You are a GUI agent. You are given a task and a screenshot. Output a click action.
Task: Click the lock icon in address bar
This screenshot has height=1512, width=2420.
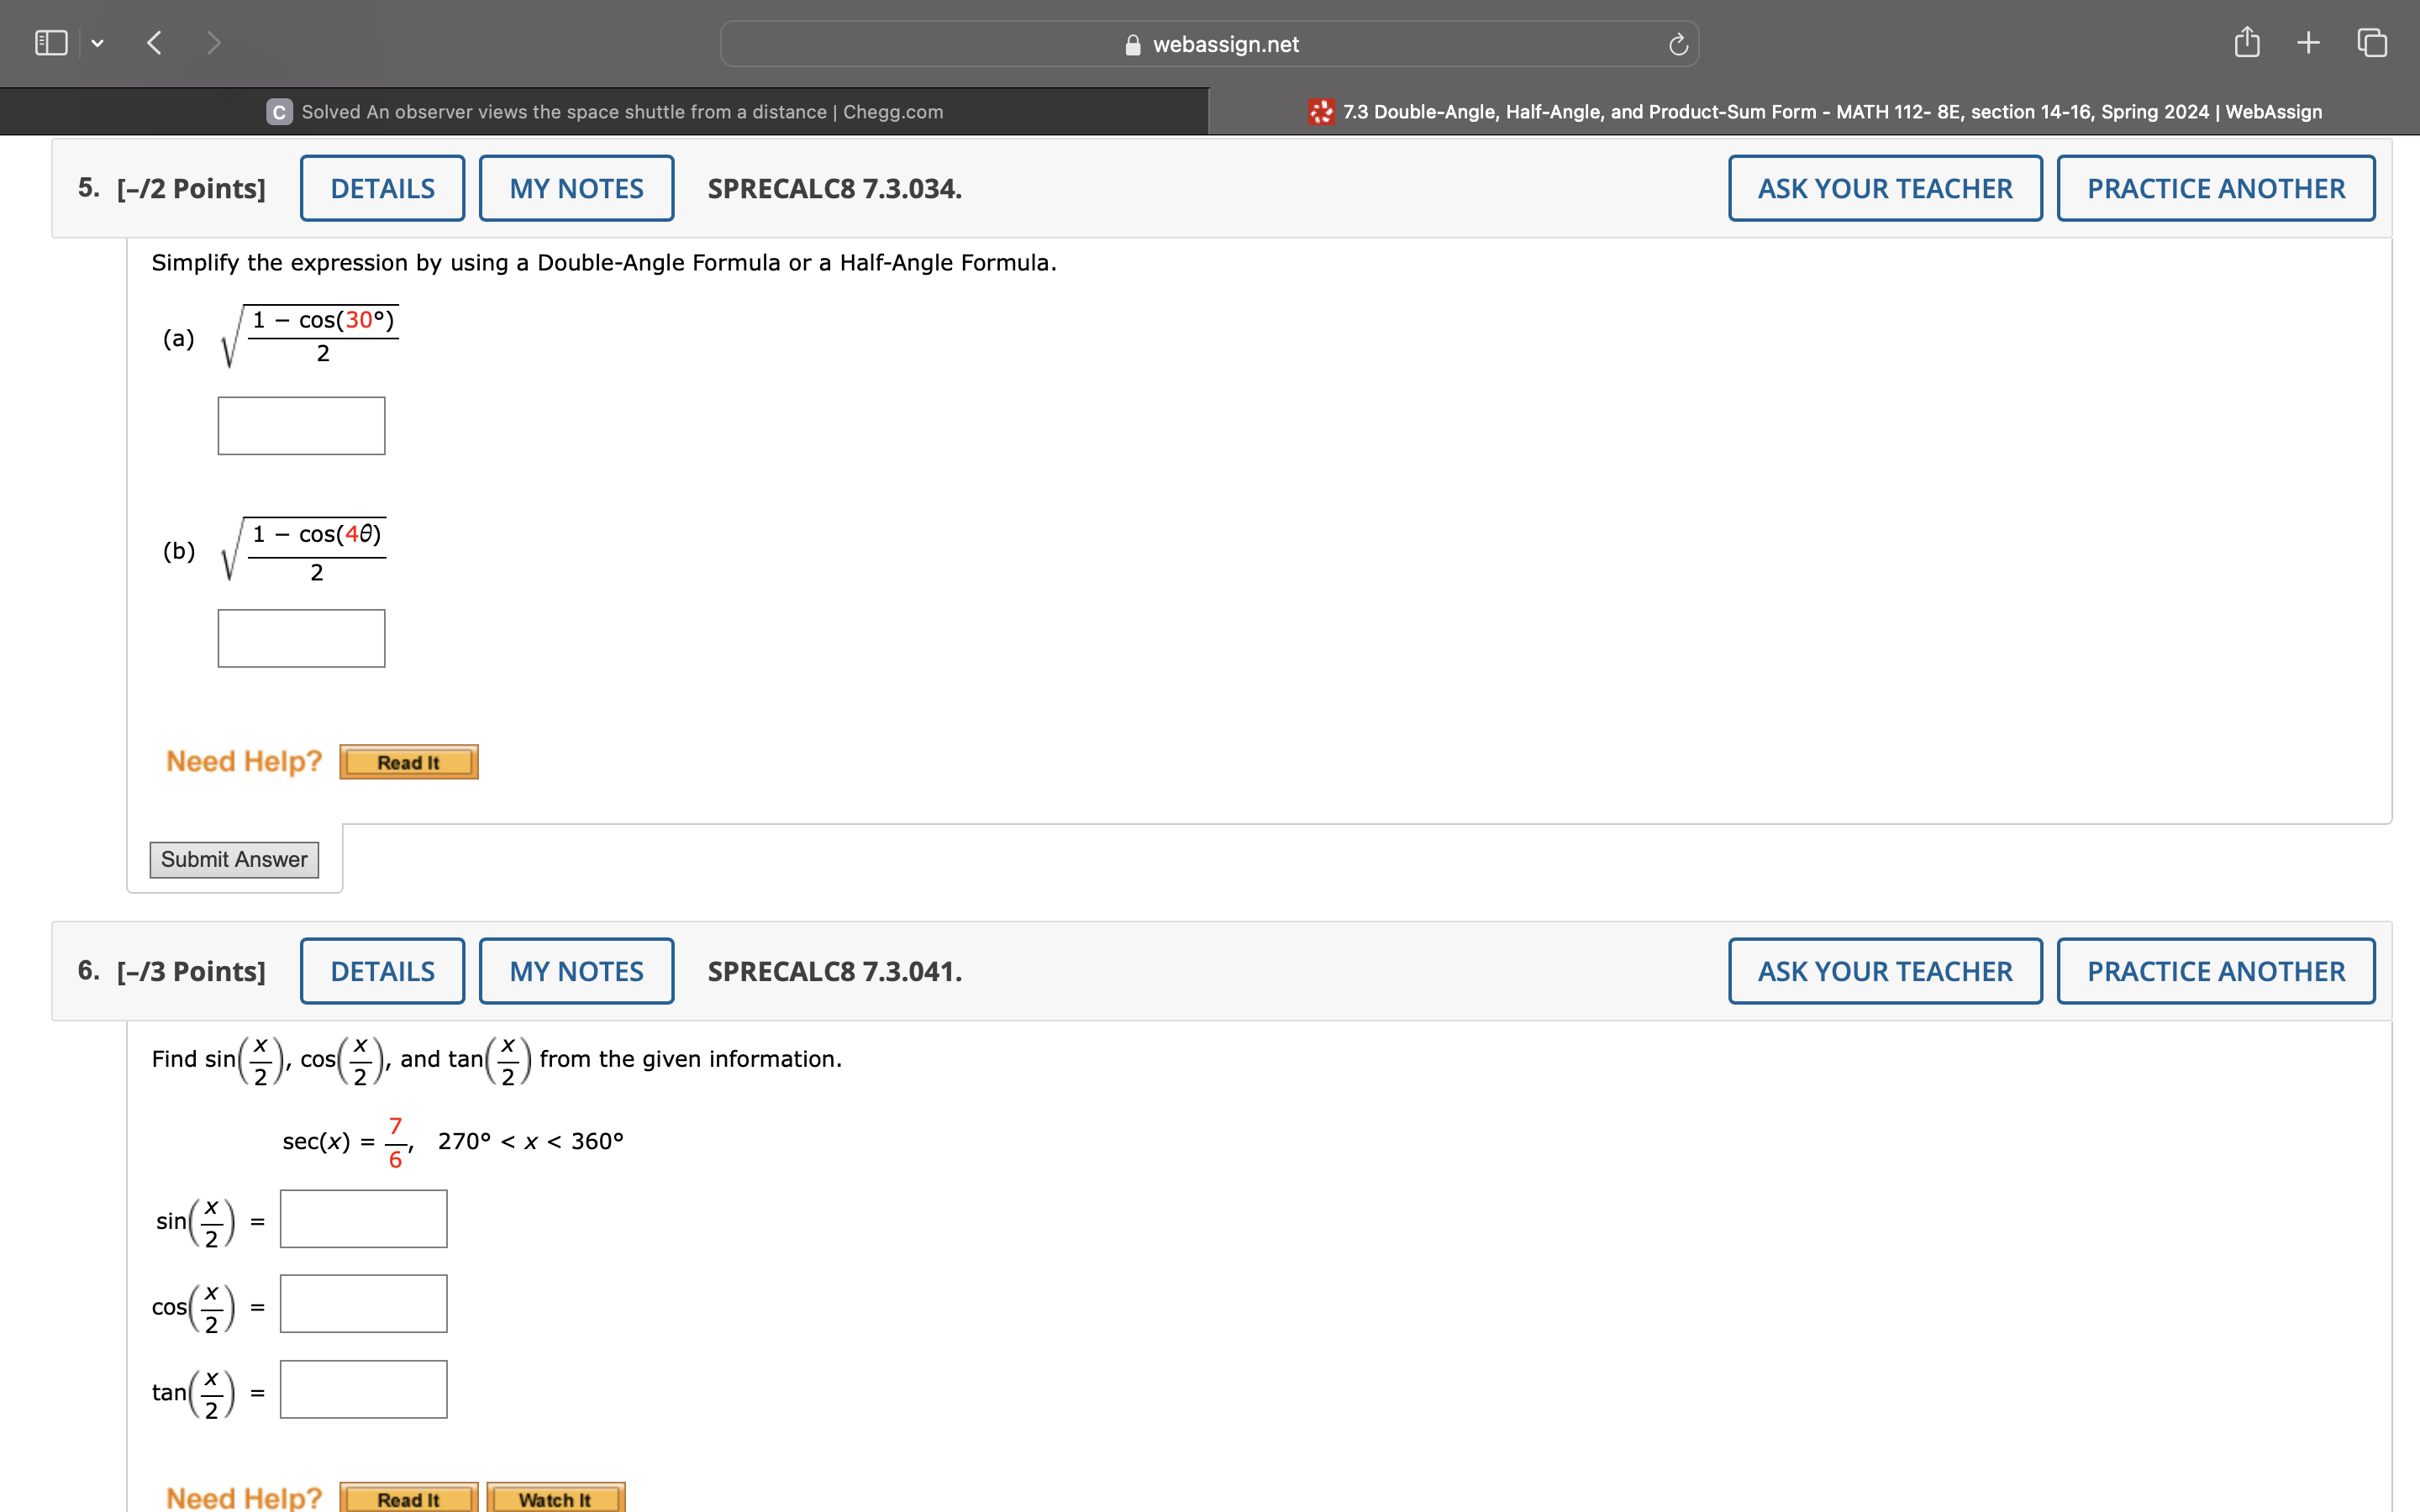pyautogui.click(x=1132, y=45)
